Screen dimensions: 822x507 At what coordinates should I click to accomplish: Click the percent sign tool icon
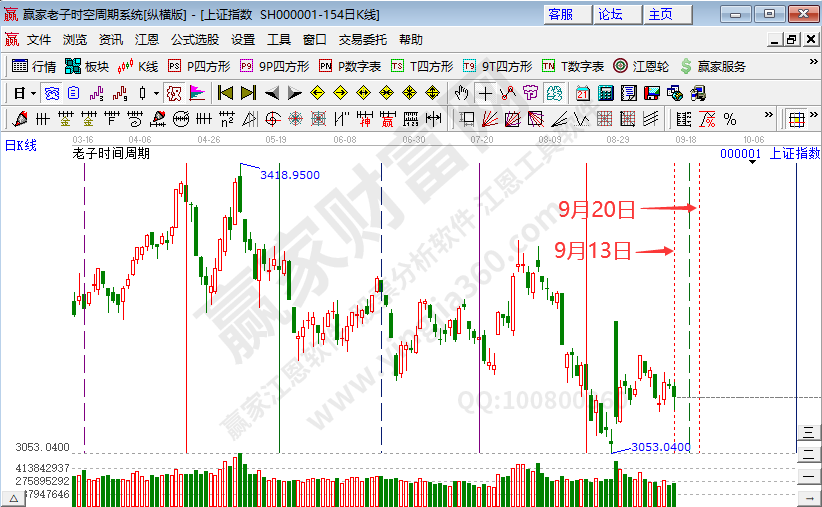point(730,119)
